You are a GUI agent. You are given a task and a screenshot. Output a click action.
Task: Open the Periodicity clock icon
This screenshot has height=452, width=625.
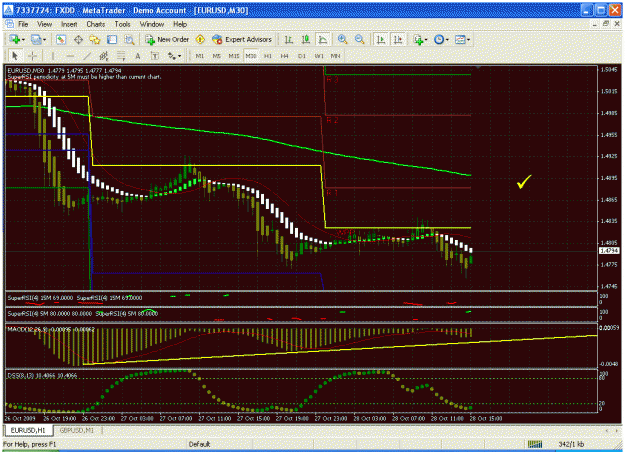click(x=439, y=39)
